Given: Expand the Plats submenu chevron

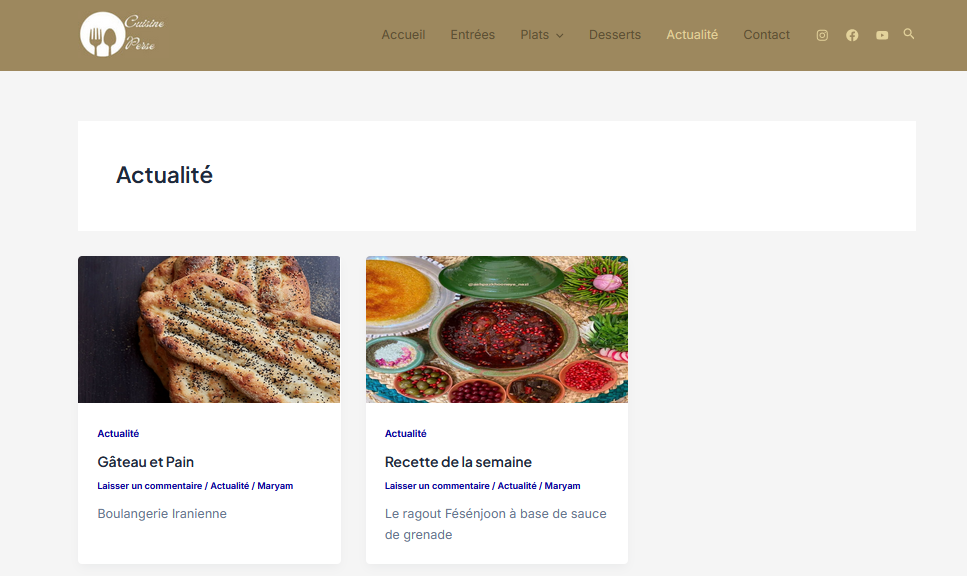Looking at the screenshot, I should point(560,36).
